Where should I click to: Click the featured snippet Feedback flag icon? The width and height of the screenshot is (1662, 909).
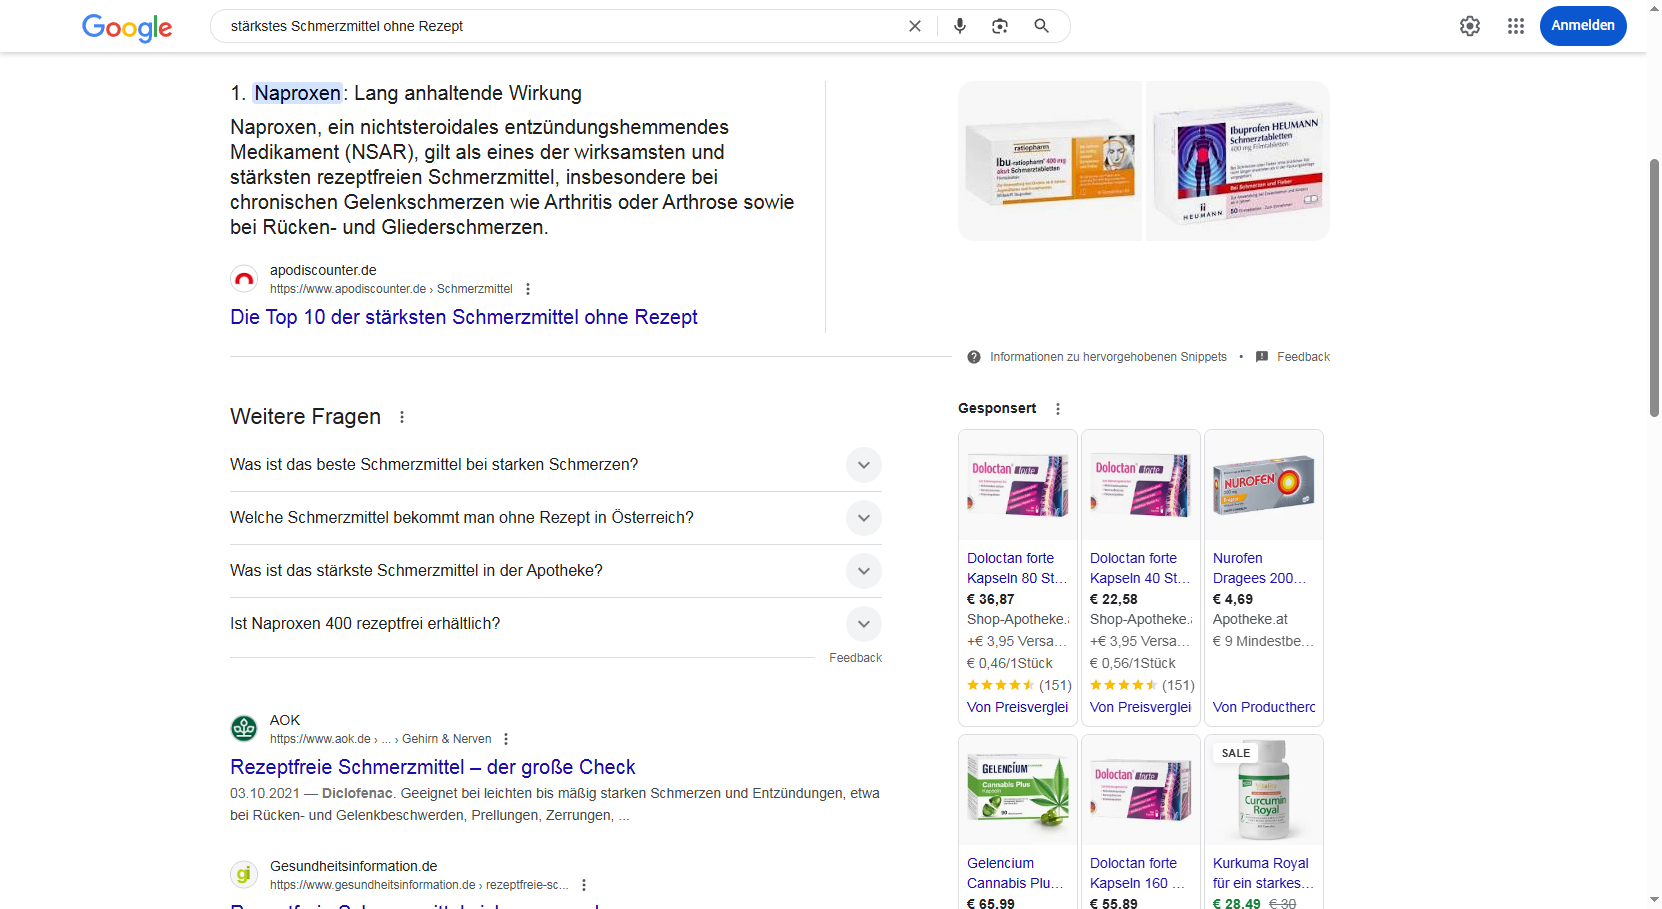(1262, 357)
